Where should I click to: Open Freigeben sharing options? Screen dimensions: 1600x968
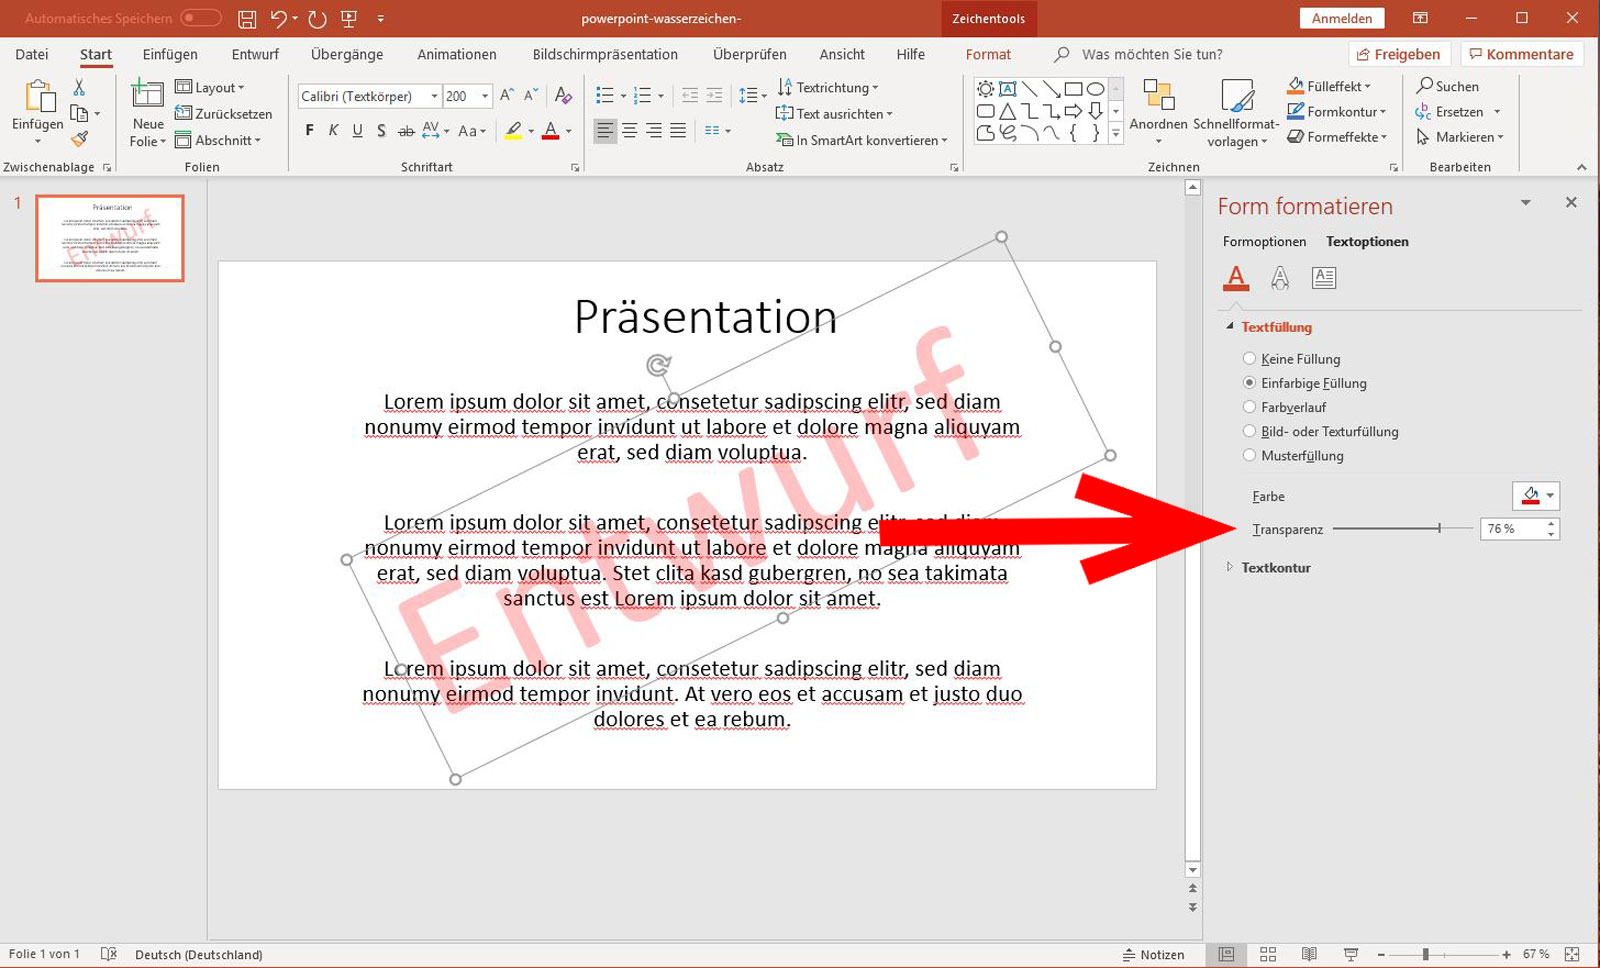pos(1399,54)
